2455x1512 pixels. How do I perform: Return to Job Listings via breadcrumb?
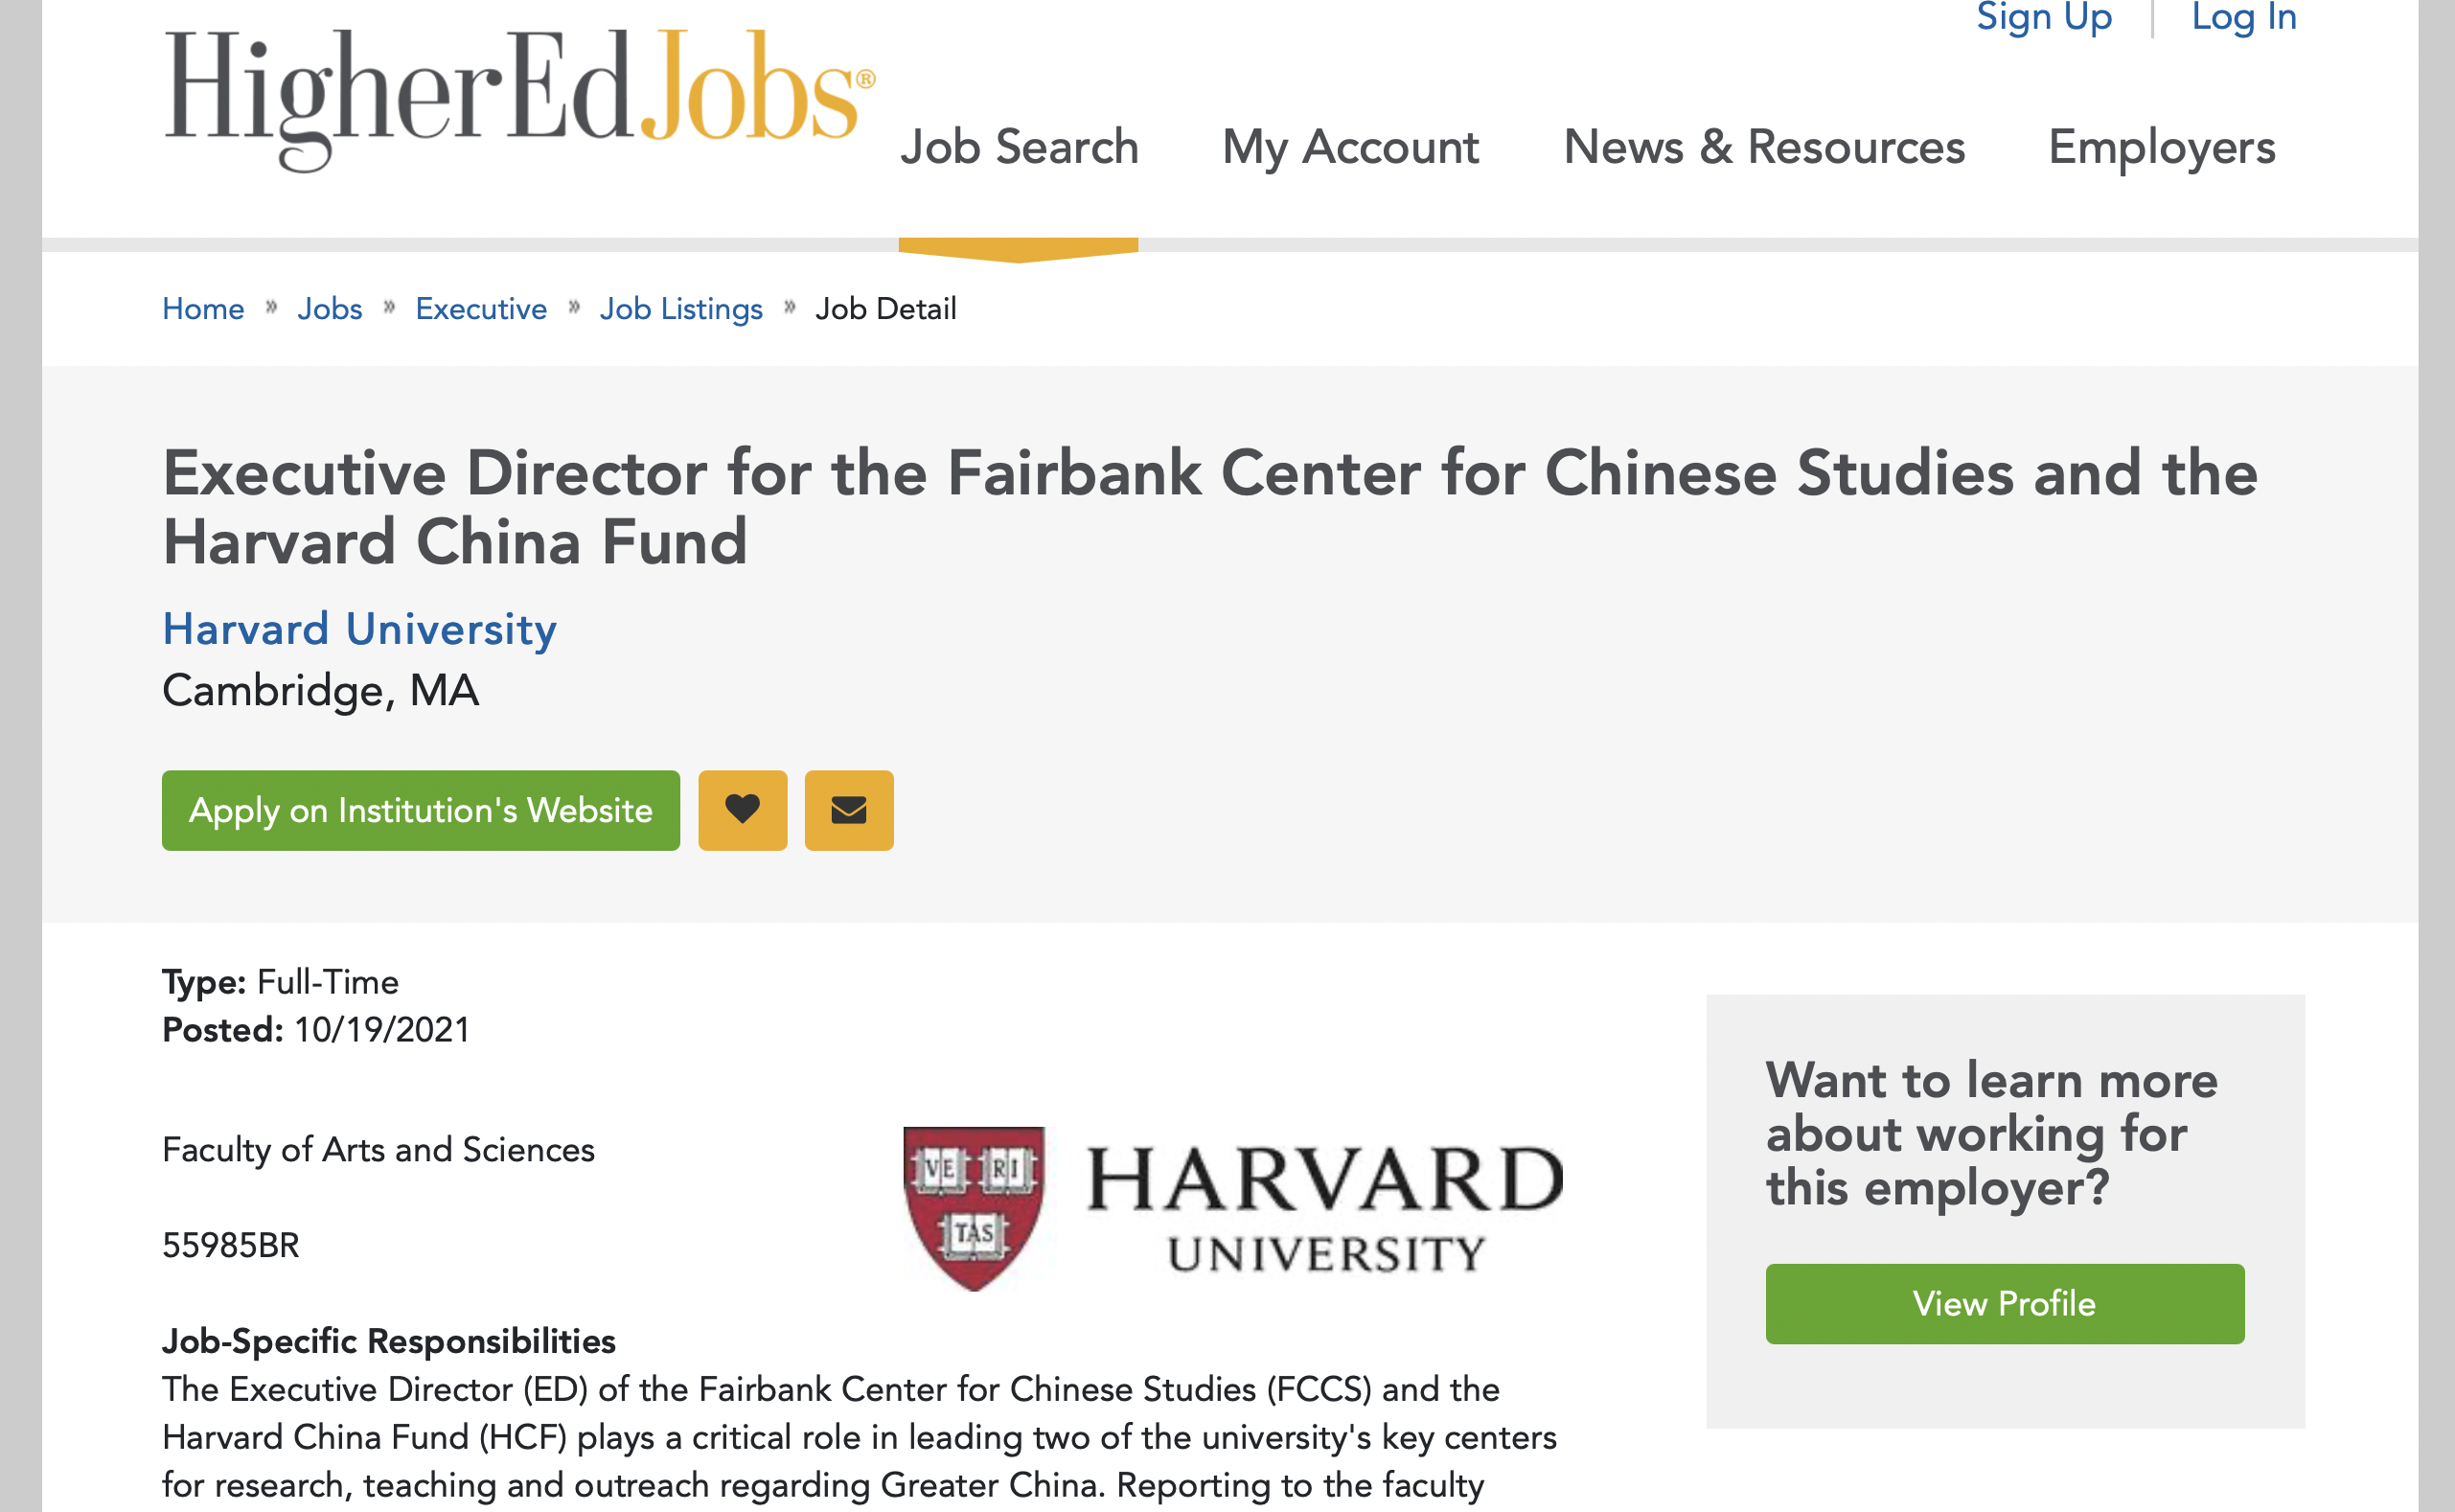(681, 309)
